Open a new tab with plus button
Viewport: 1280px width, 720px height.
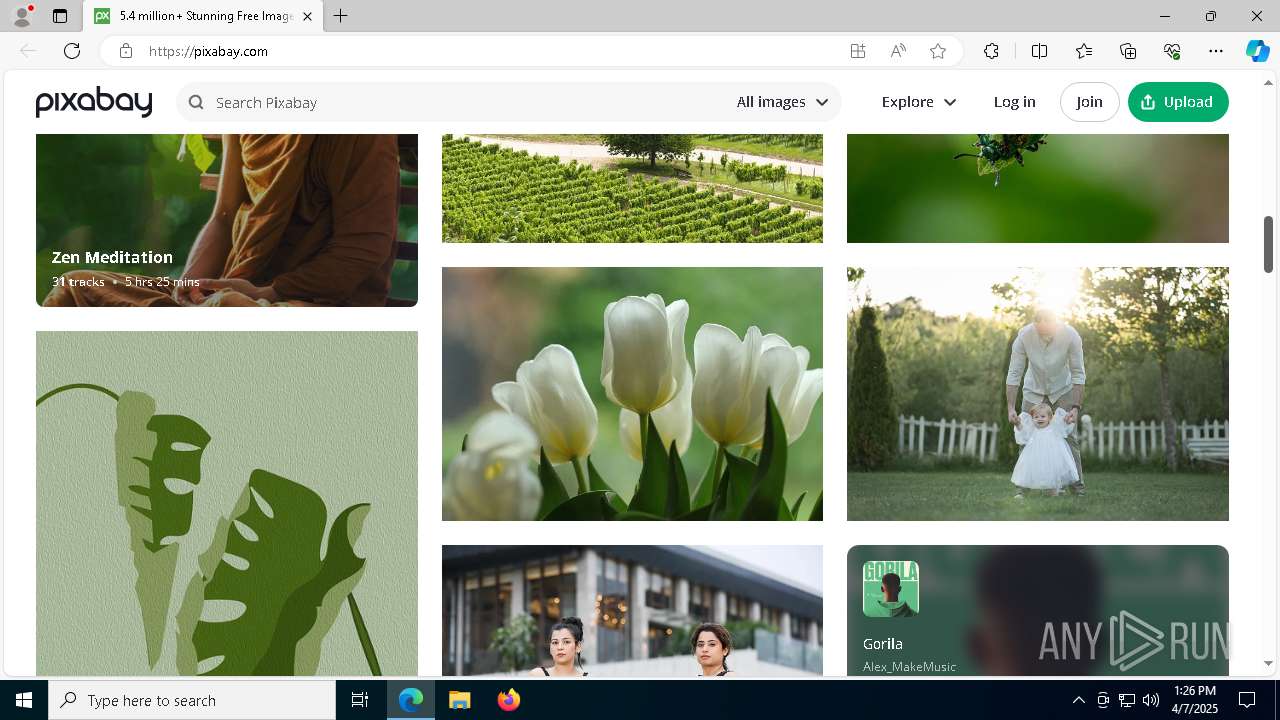(341, 16)
